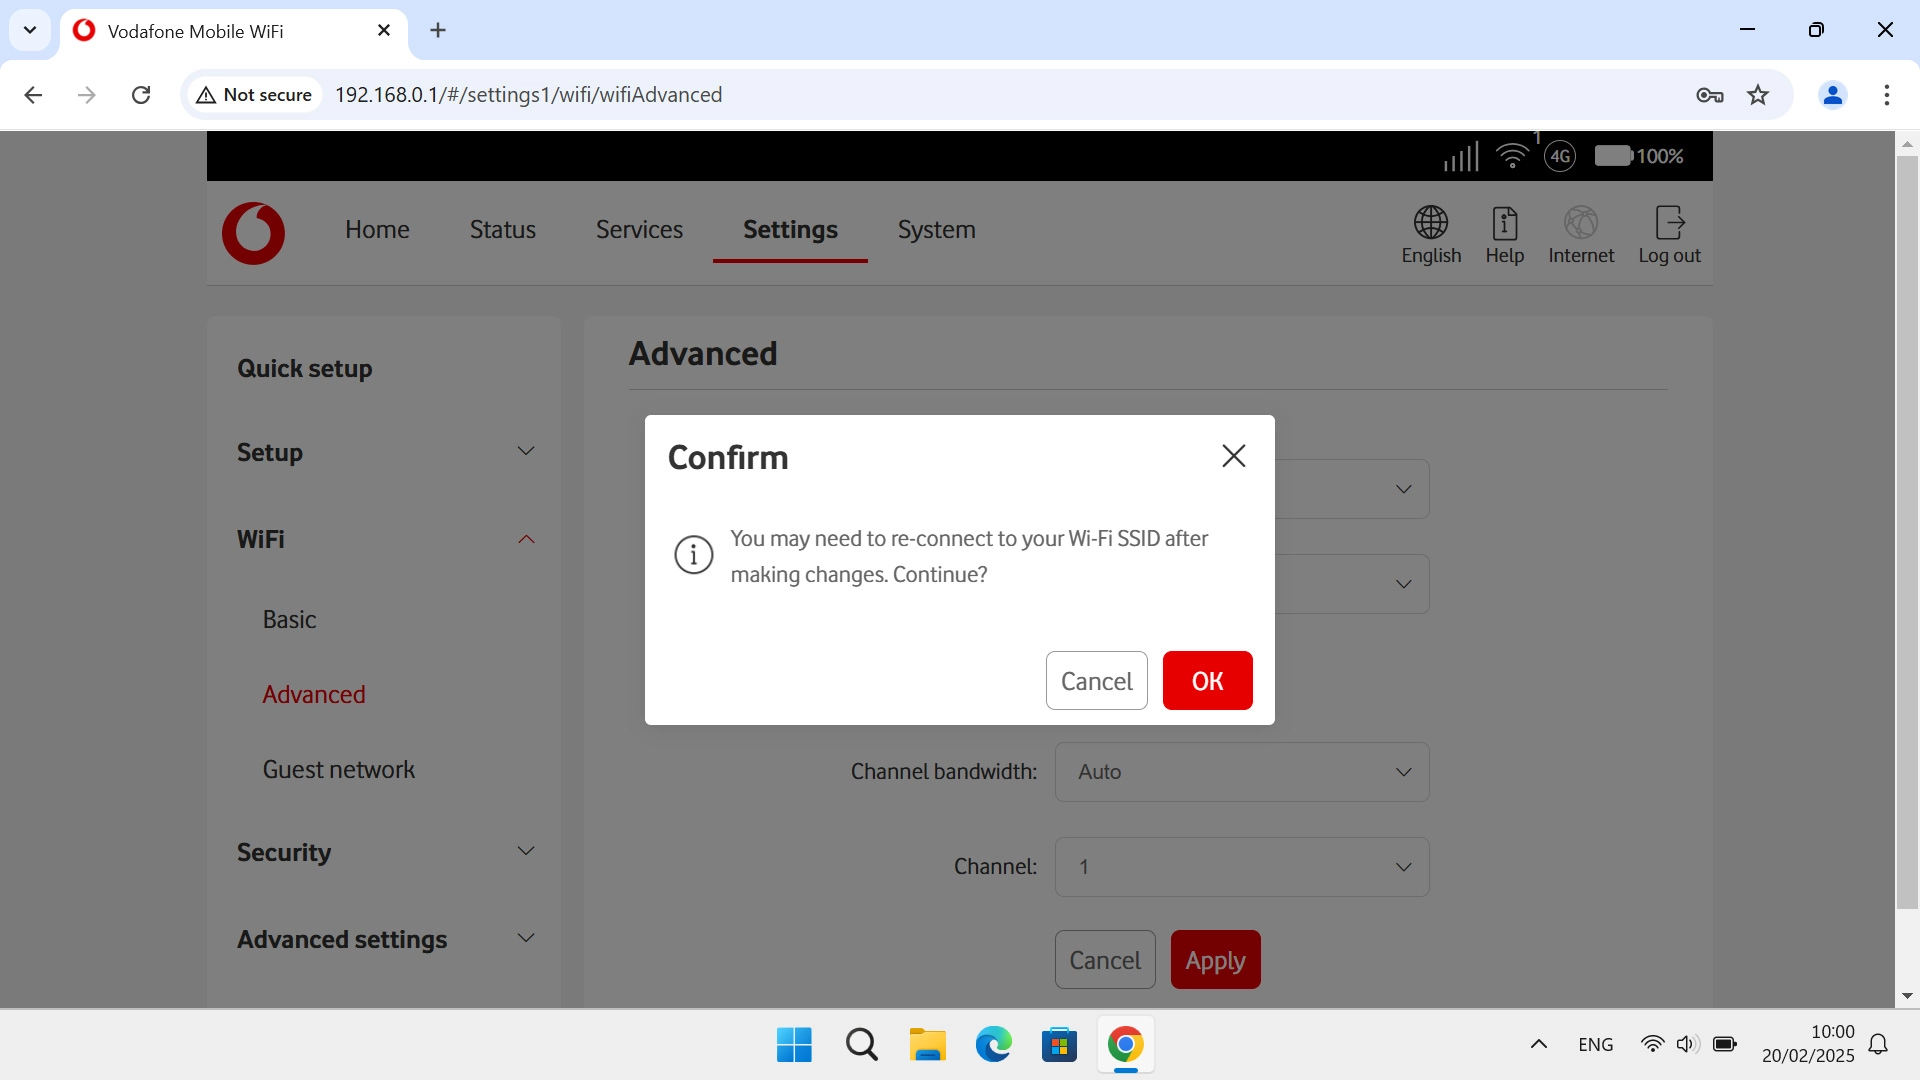Open the Guest network settings

pos(338,769)
